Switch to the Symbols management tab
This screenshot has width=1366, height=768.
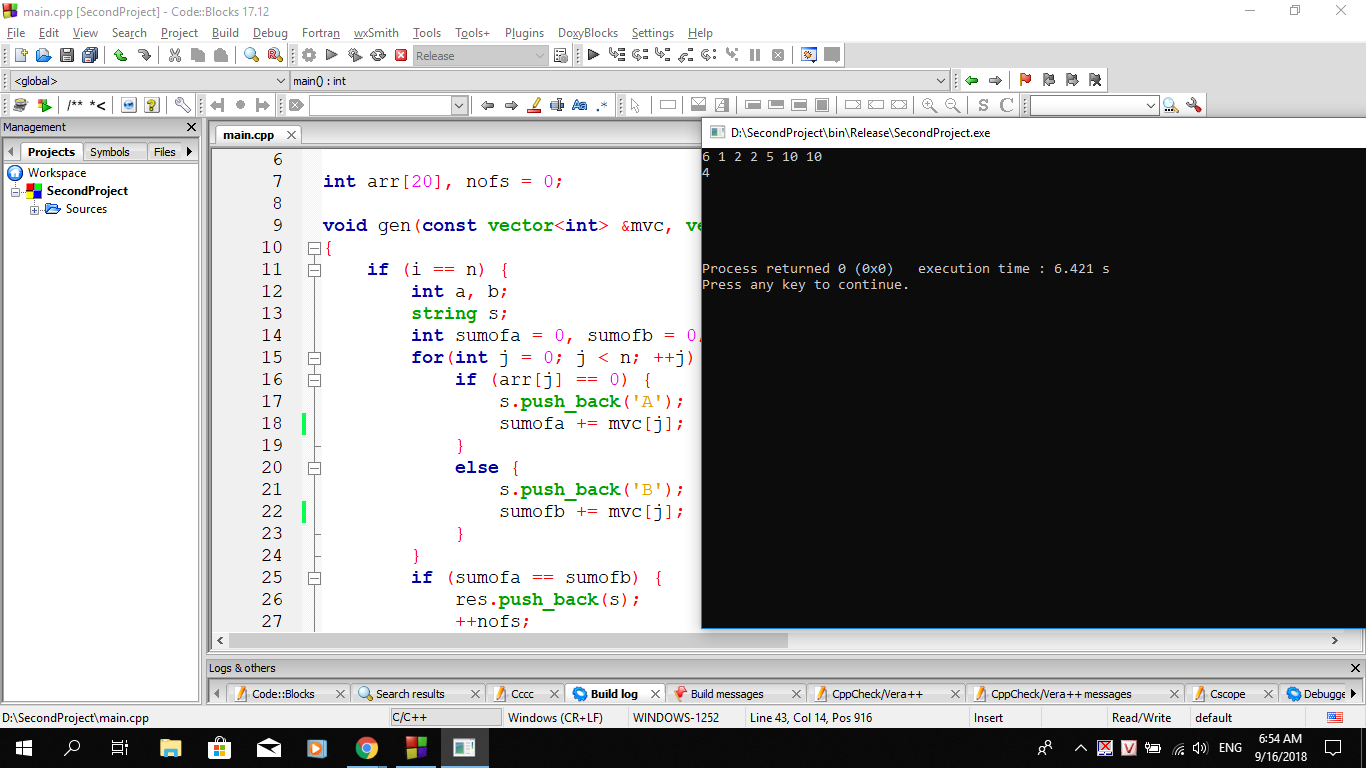click(x=109, y=152)
